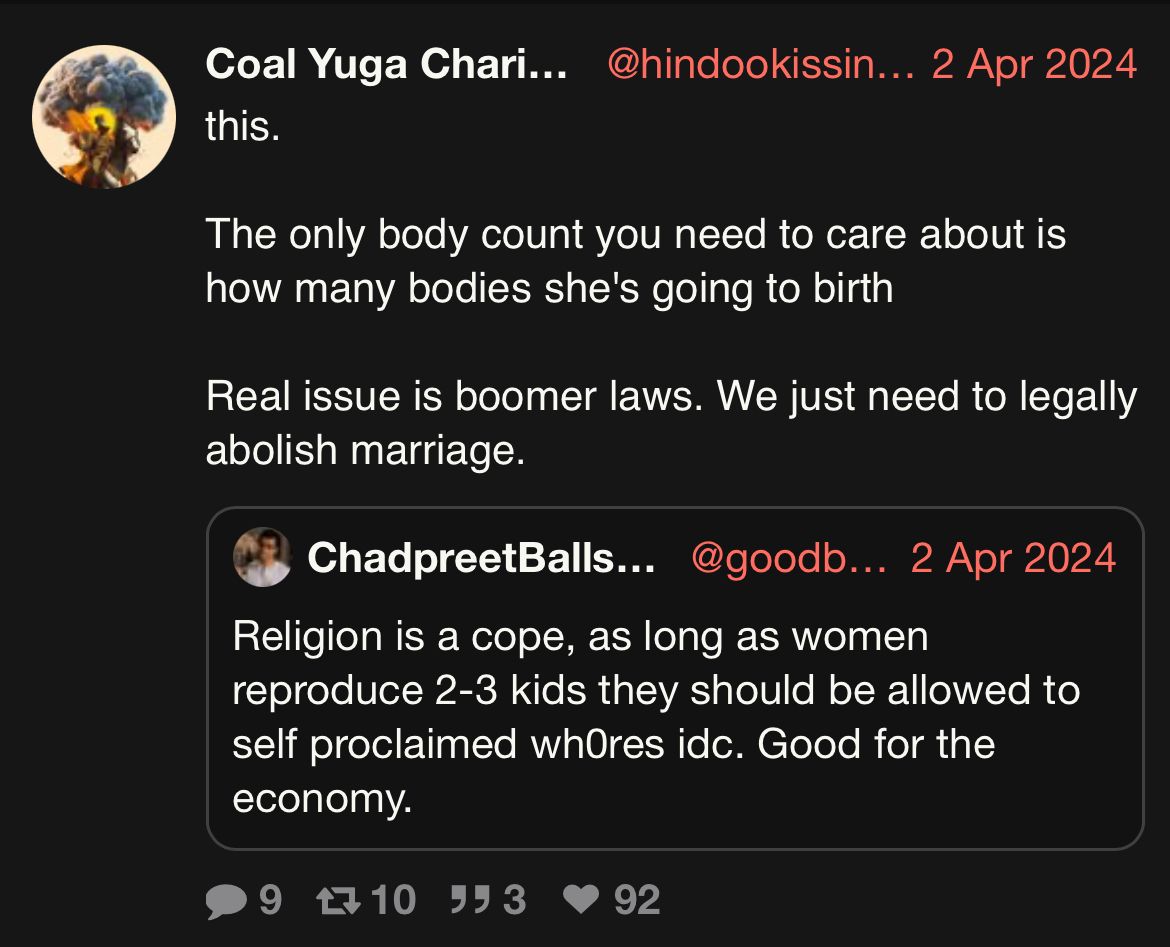Screen dimensions: 1170x947
Task: Click the top post's 2 Apr 2024 date
Action: click(x=1034, y=64)
